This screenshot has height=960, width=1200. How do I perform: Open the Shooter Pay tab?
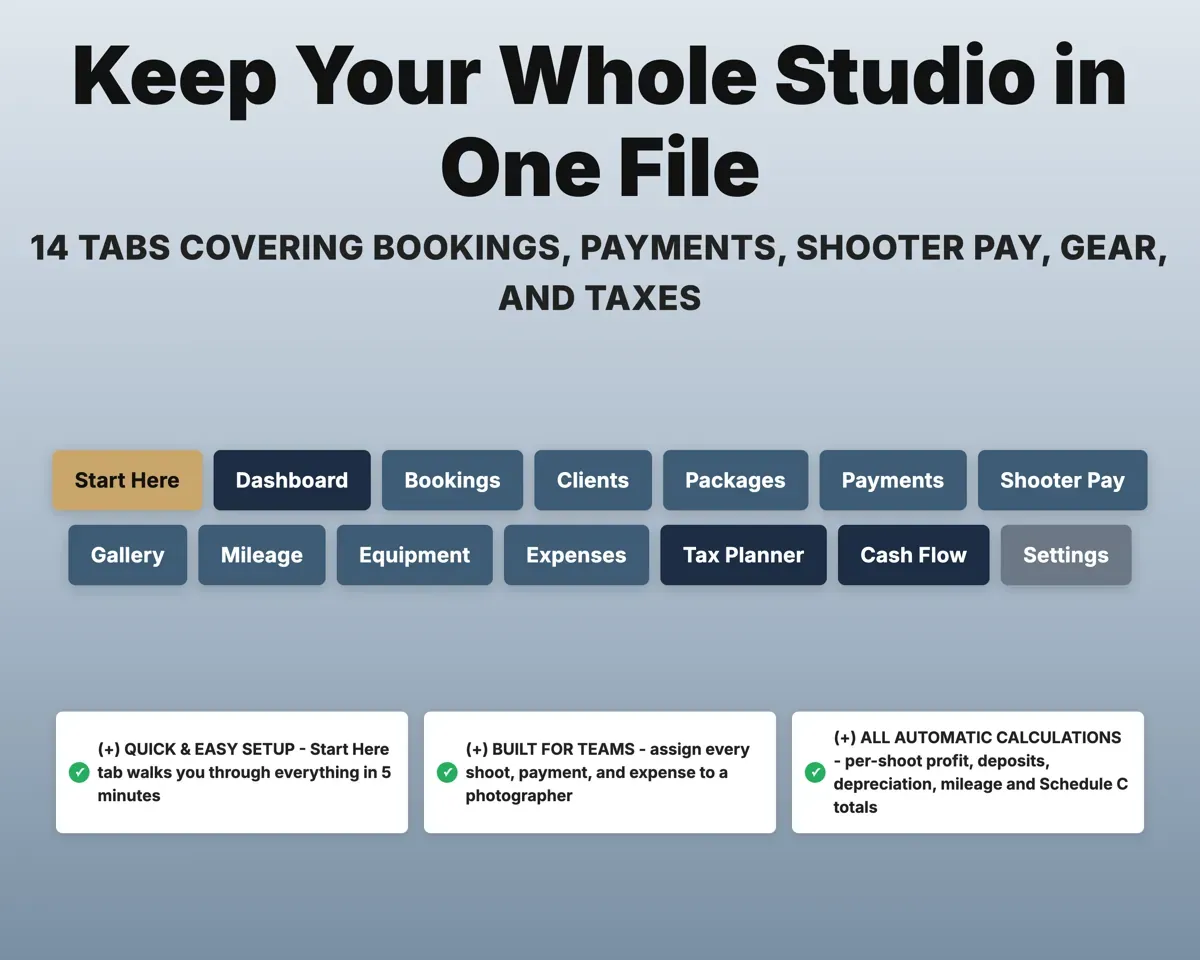click(1062, 480)
